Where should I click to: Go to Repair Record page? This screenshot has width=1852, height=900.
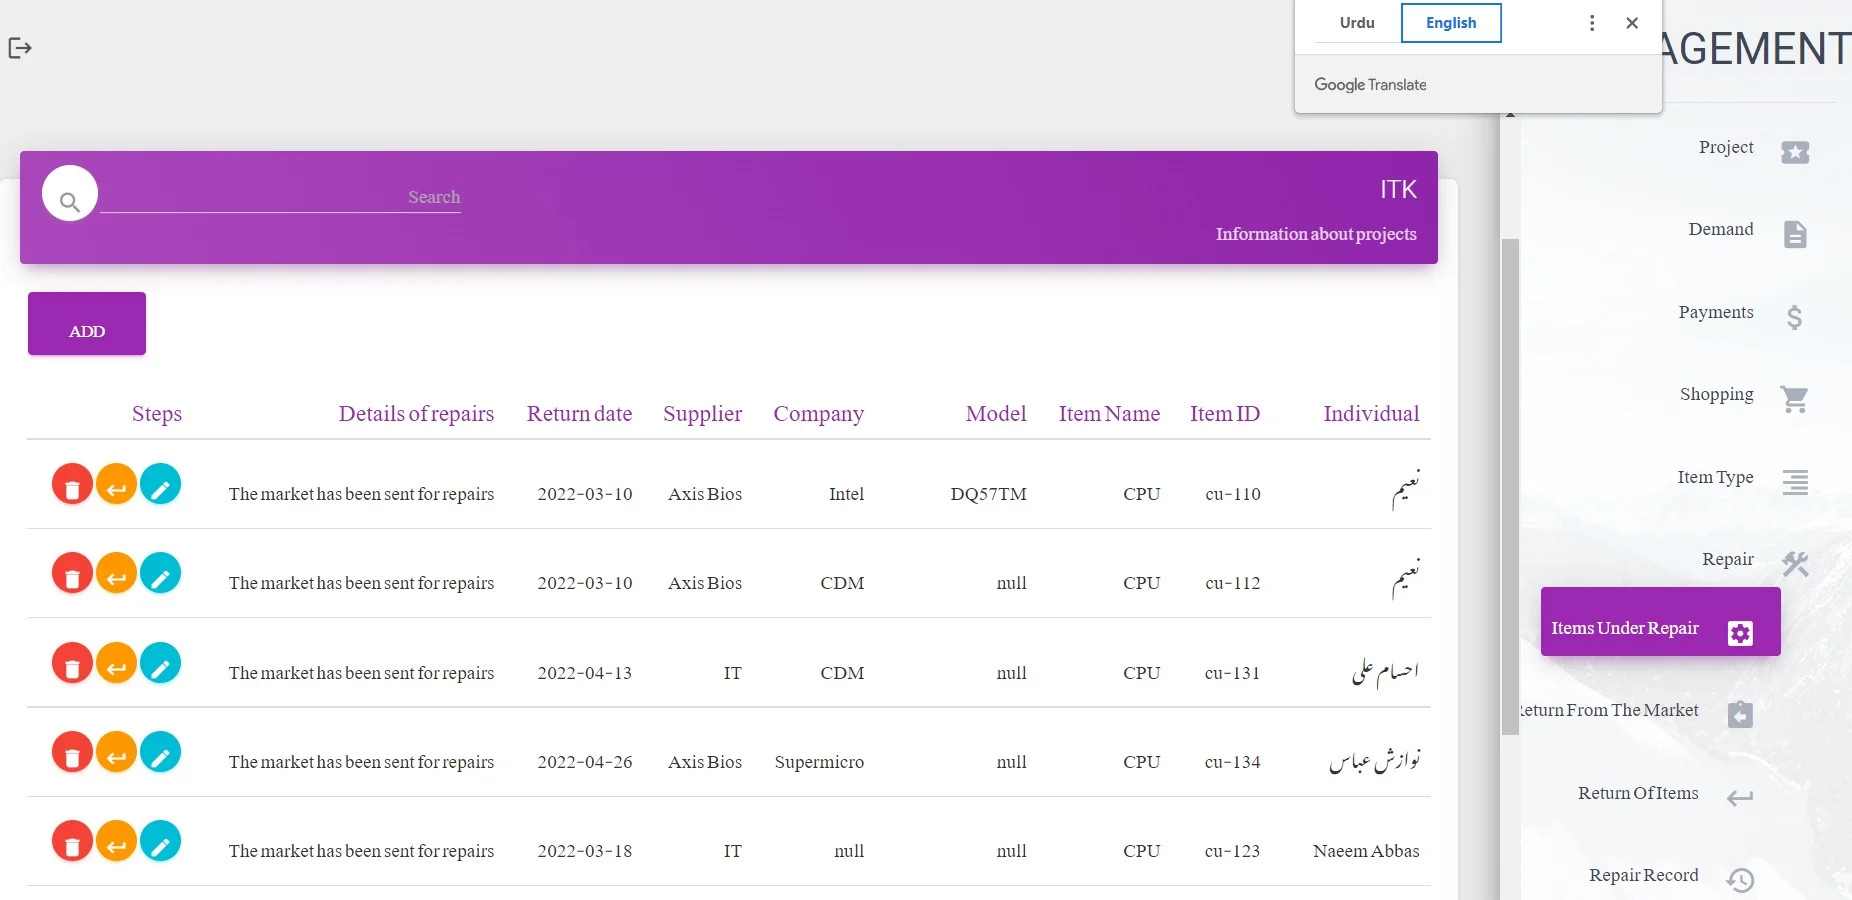pyautogui.click(x=1643, y=876)
